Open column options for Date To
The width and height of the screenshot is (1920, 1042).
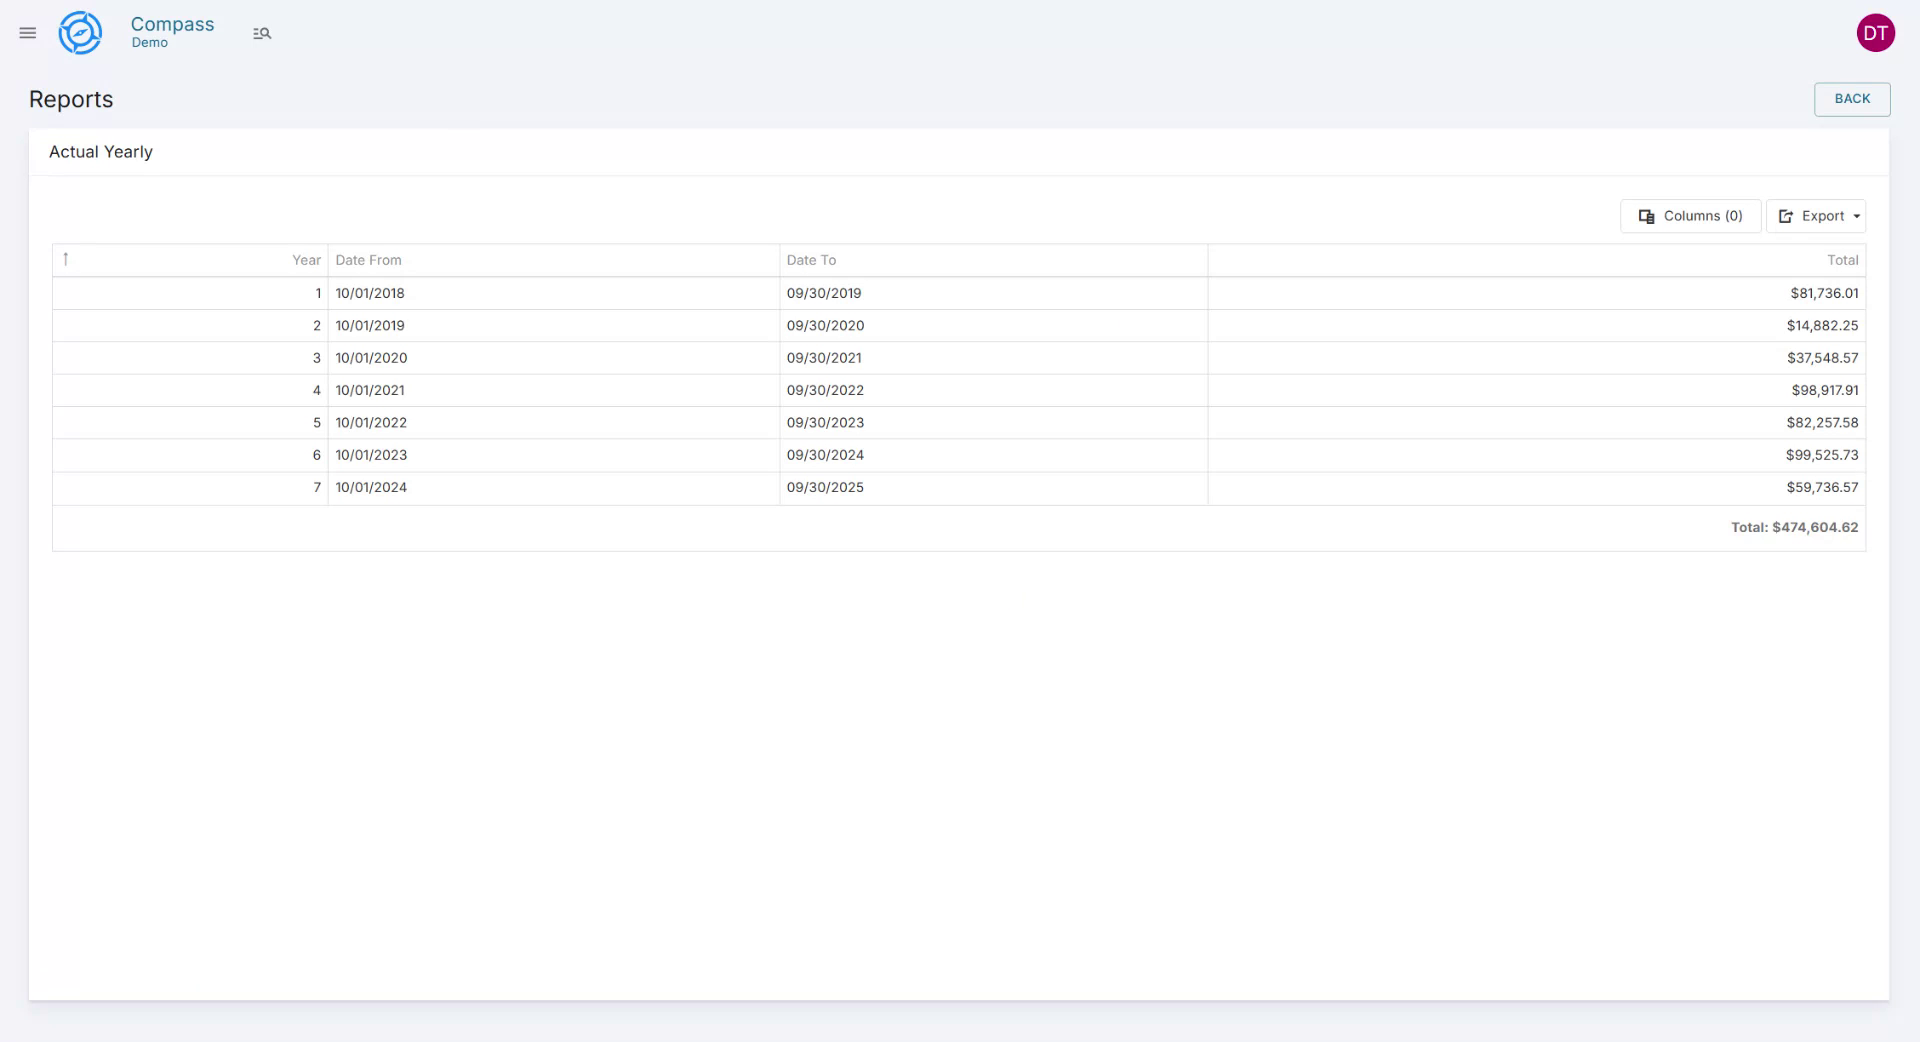click(x=812, y=259)
